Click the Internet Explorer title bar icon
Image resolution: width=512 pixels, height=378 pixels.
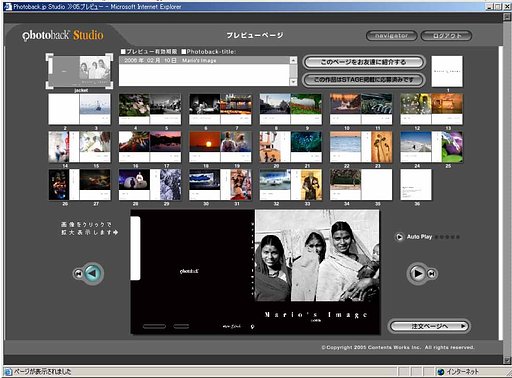(7, 6)
